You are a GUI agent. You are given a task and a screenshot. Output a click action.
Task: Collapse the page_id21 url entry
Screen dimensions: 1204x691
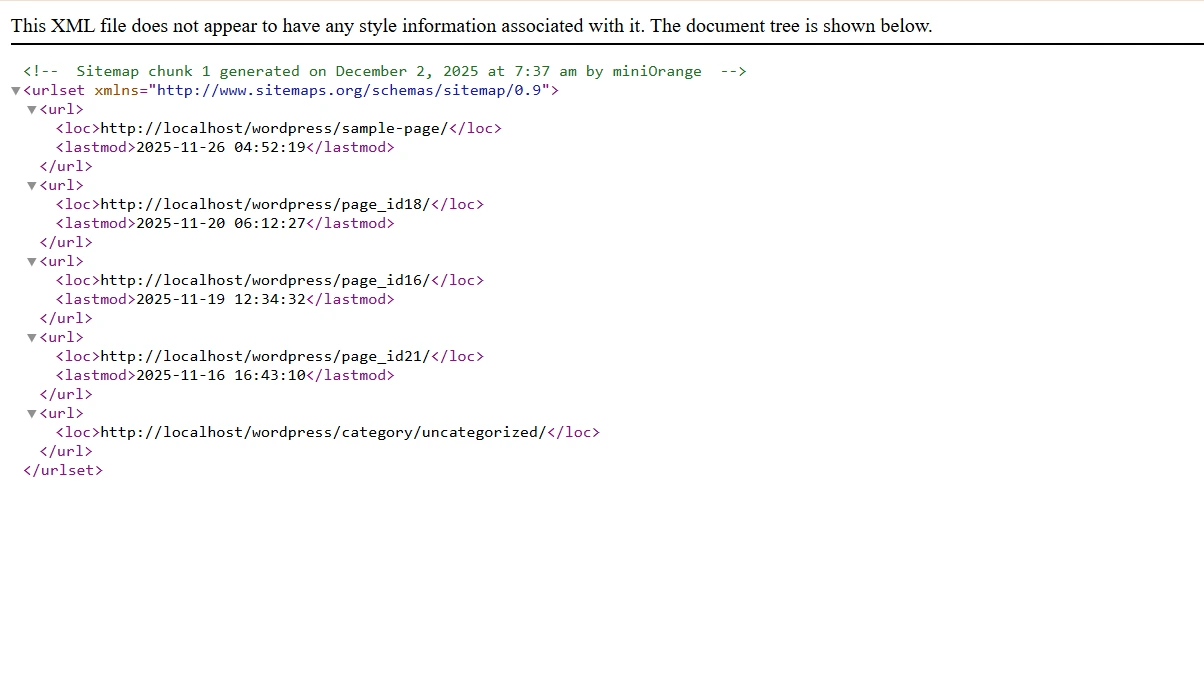click(32, 337)
